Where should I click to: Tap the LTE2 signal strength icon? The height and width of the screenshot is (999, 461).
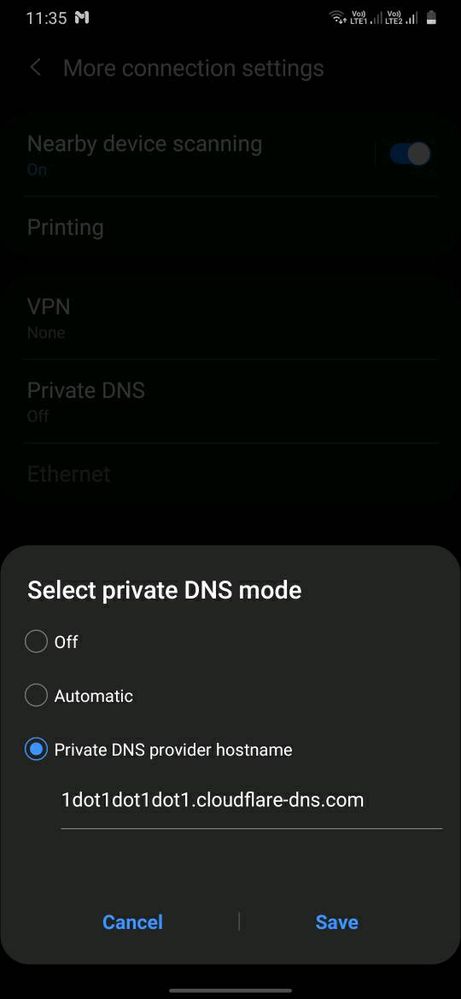pyautogui.click(x=402, y=18)
